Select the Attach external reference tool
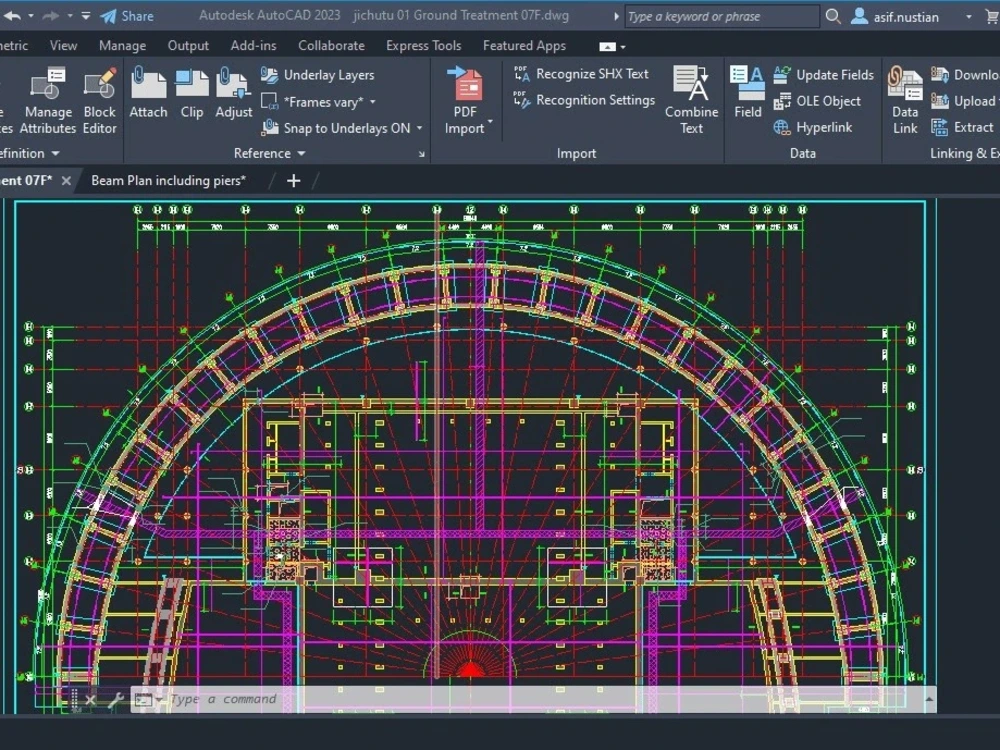The width and height of the screenshot is (1000, 750). (148, 95)
